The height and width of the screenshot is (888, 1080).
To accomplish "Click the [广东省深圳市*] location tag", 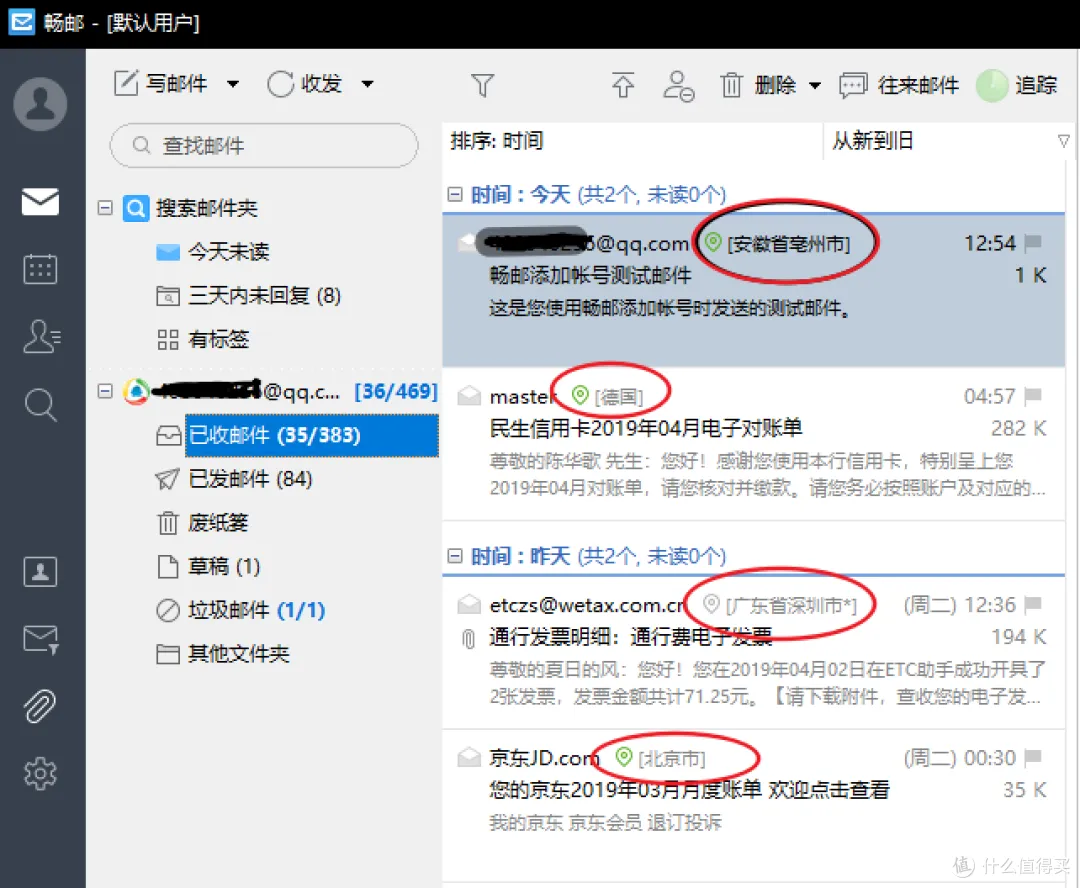I will 780,606.
